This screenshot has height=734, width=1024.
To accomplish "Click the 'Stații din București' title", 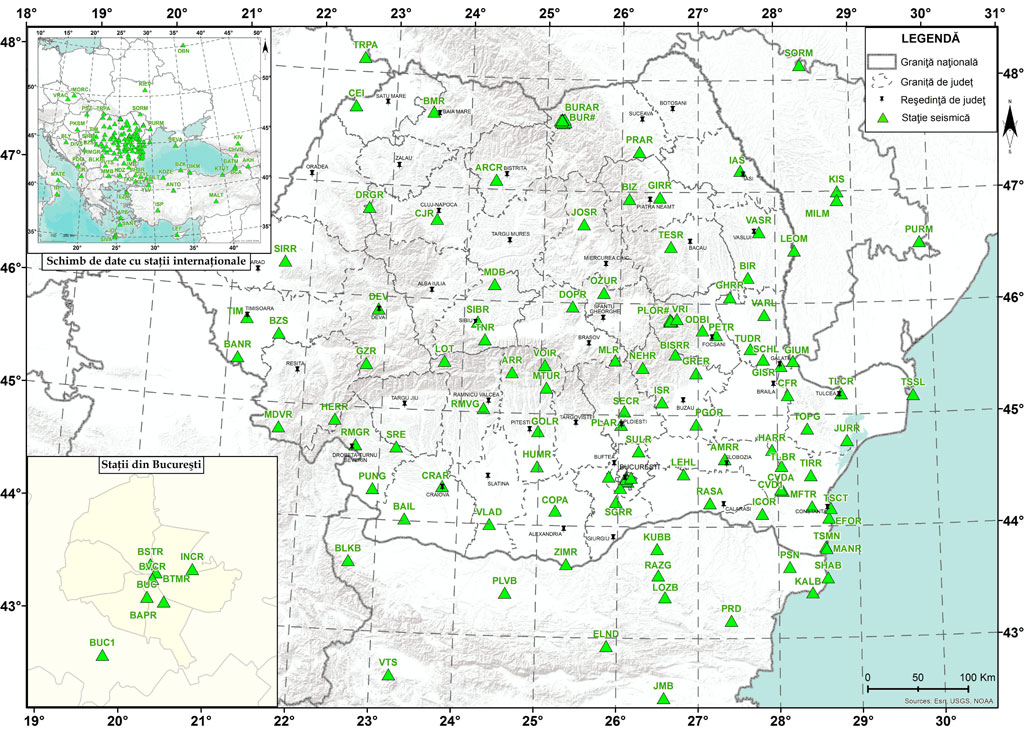I will pyautogui.click(x=152, y=465).
